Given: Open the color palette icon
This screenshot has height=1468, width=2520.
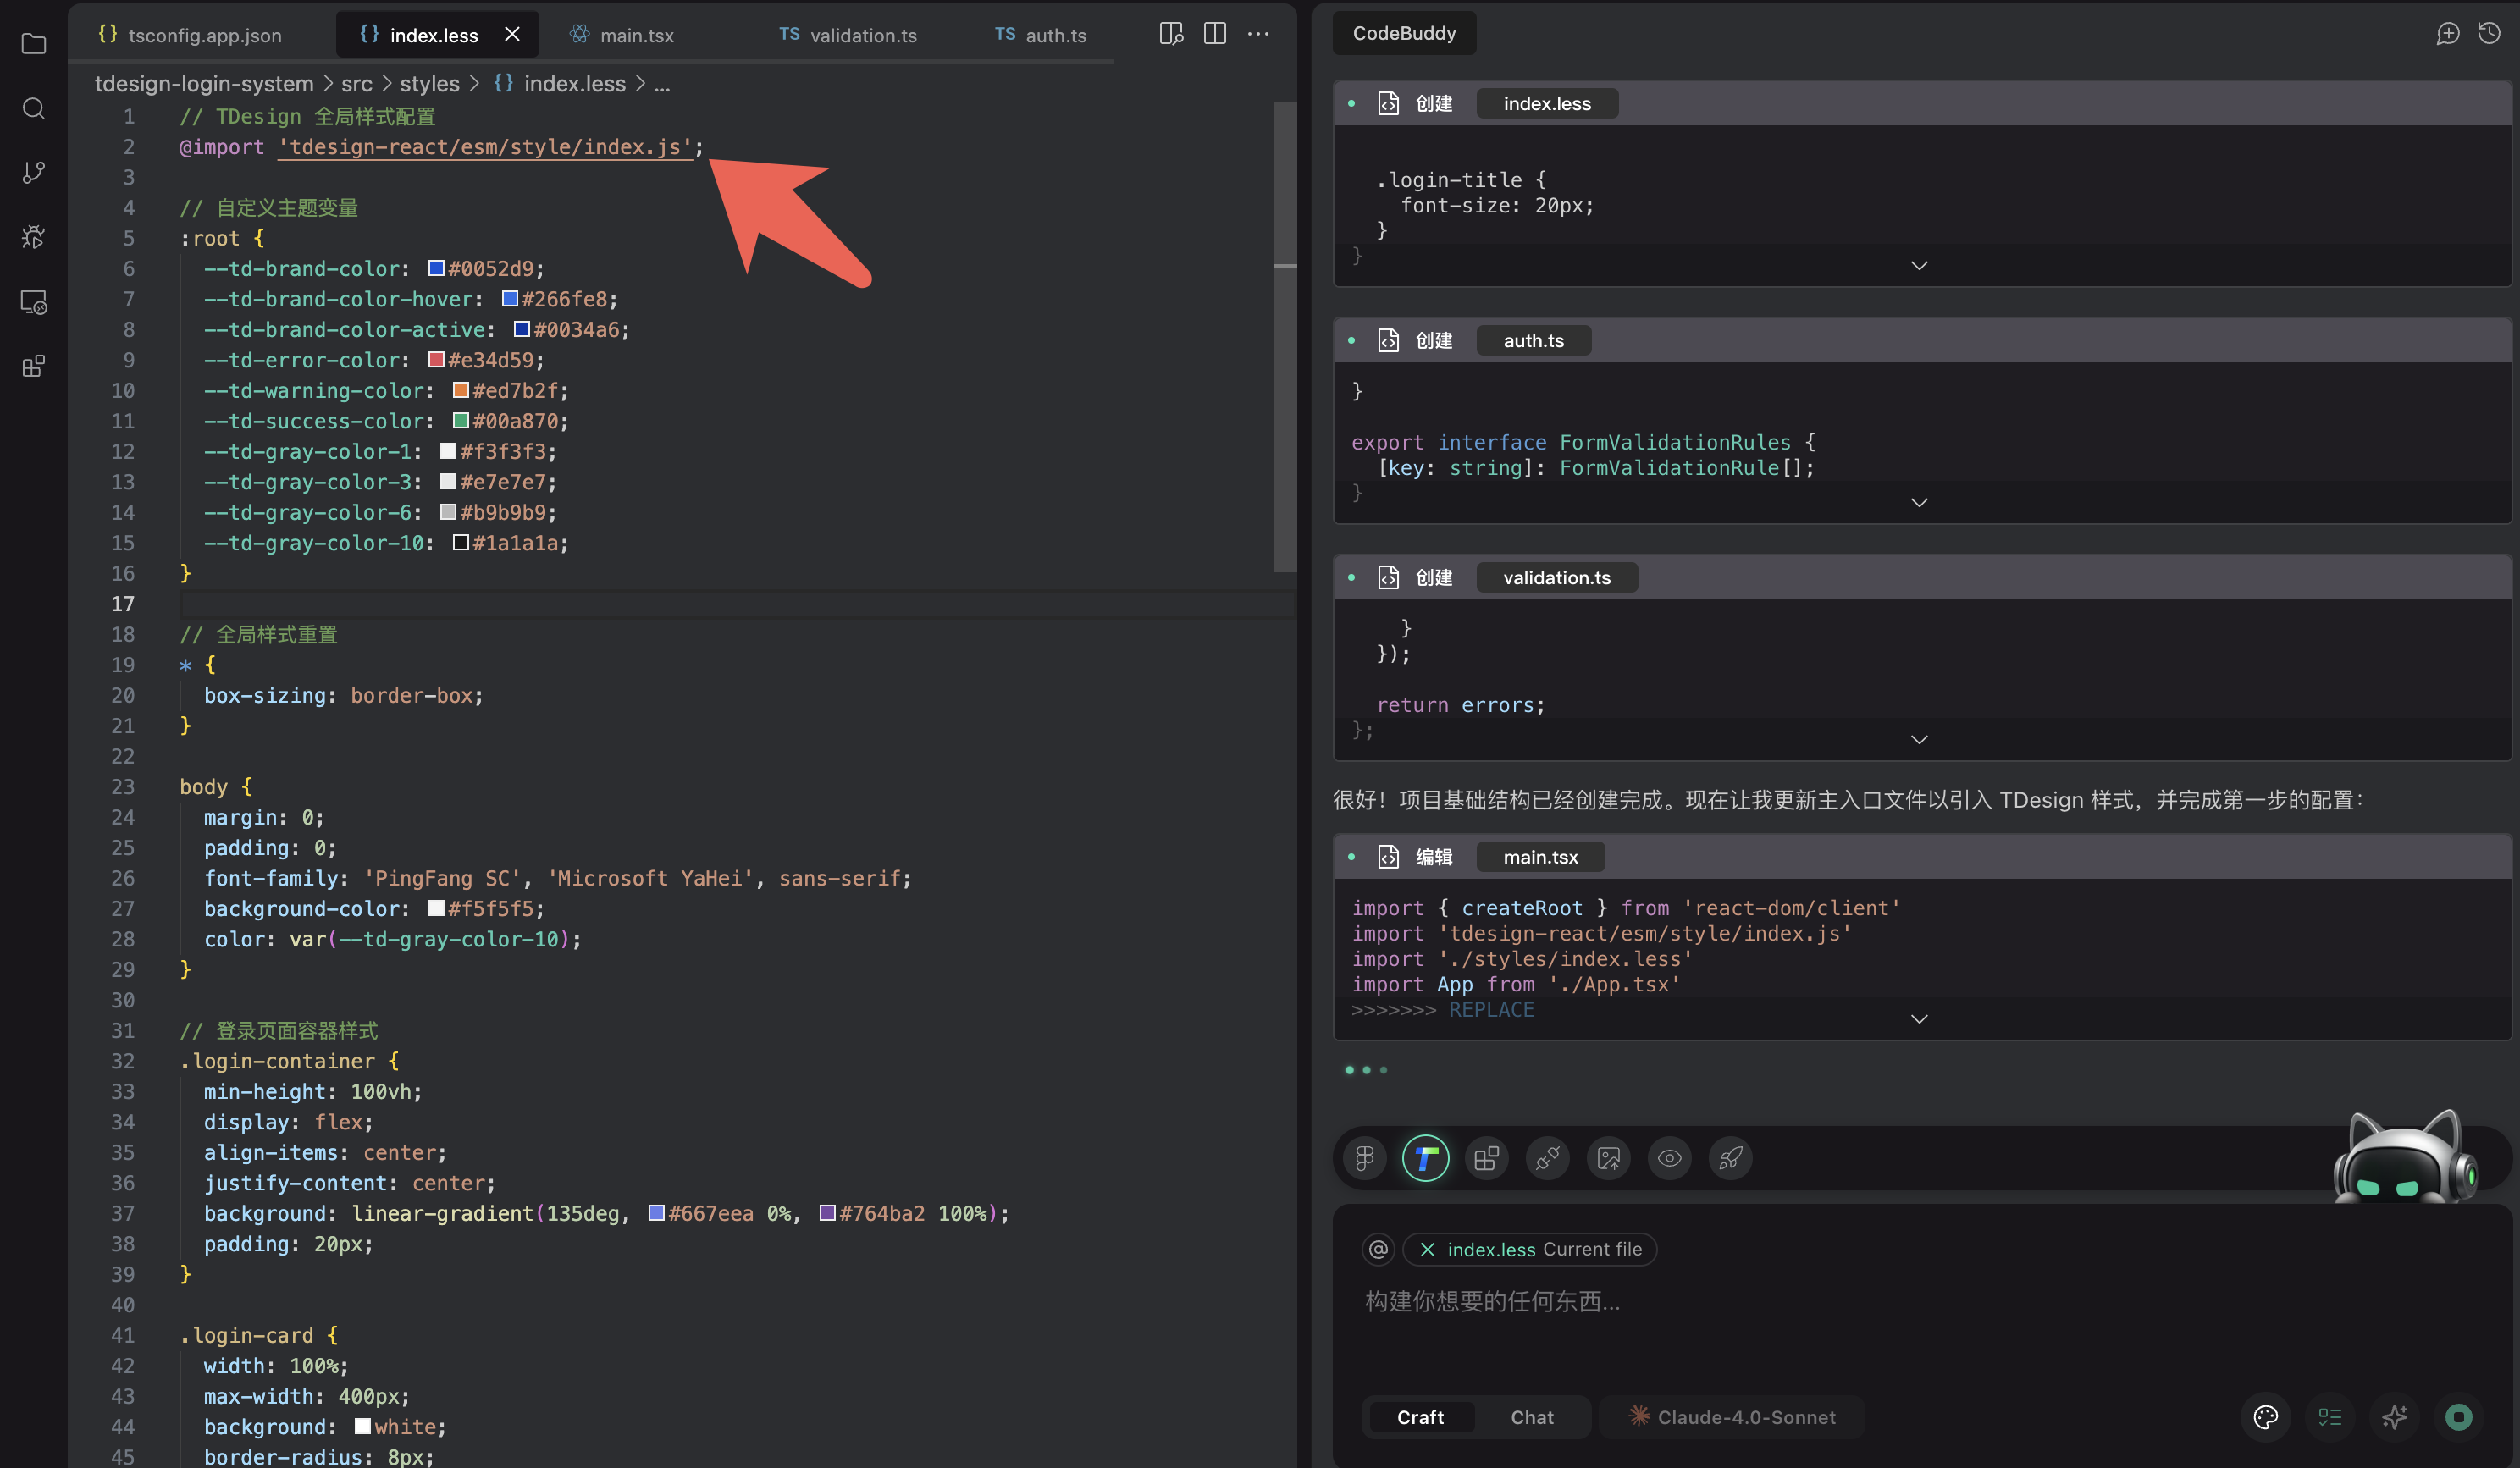Looking at the screenshot, I should [2265, 1417].
